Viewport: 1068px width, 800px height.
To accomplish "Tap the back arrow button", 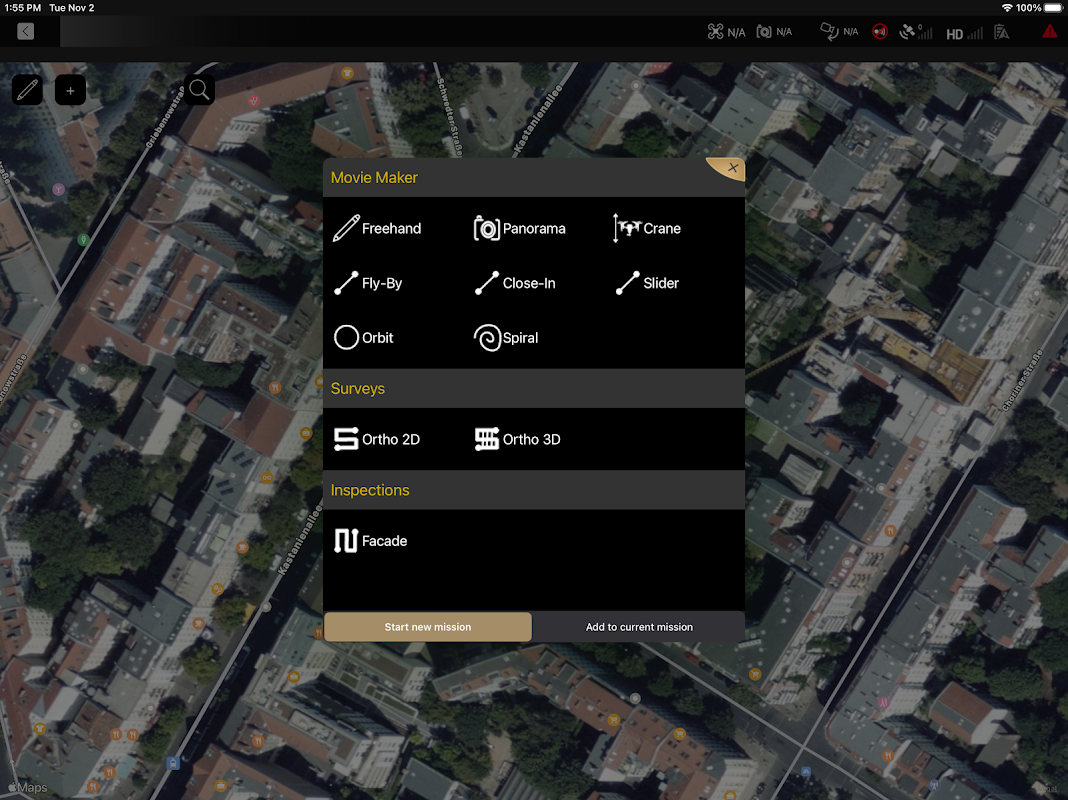I will (x=26, y=31).
